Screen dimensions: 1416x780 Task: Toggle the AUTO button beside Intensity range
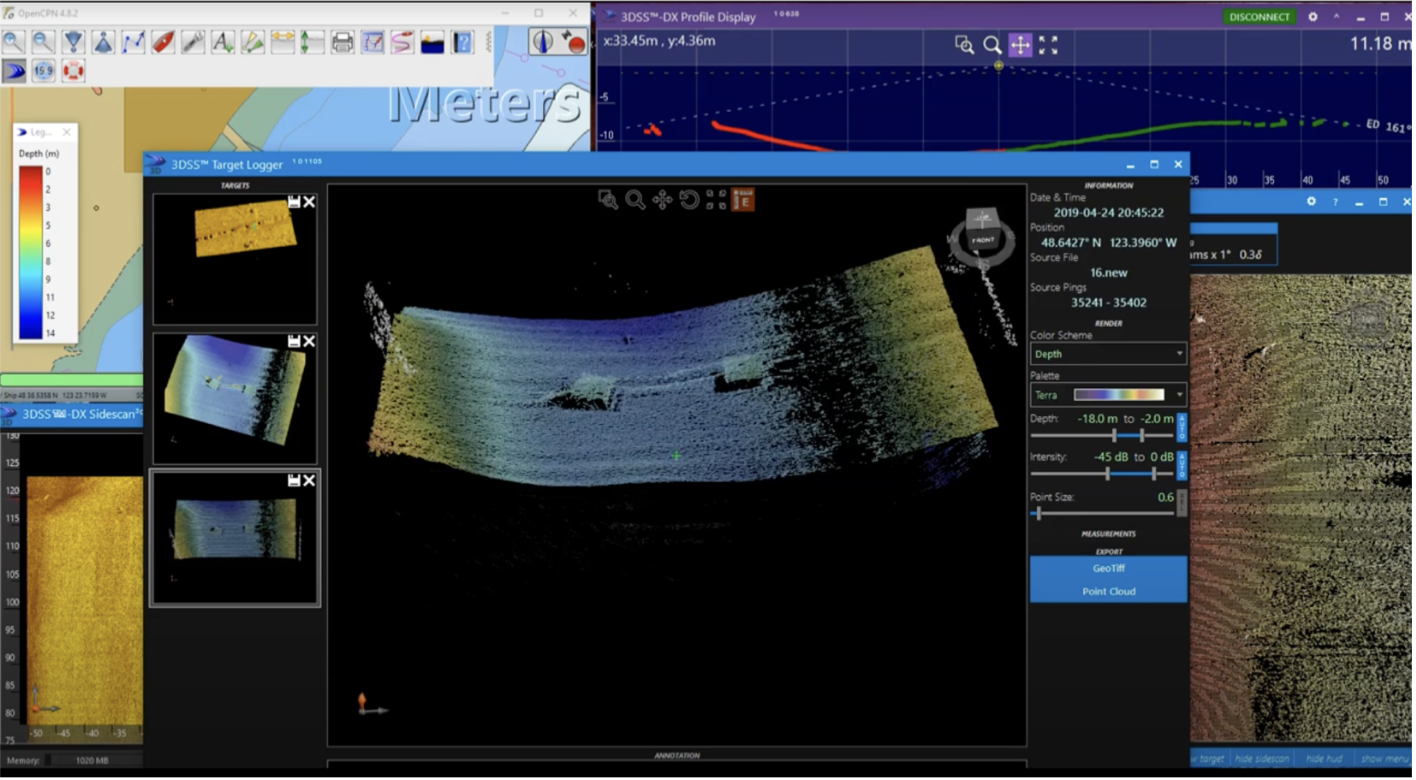click(1182, 465)
